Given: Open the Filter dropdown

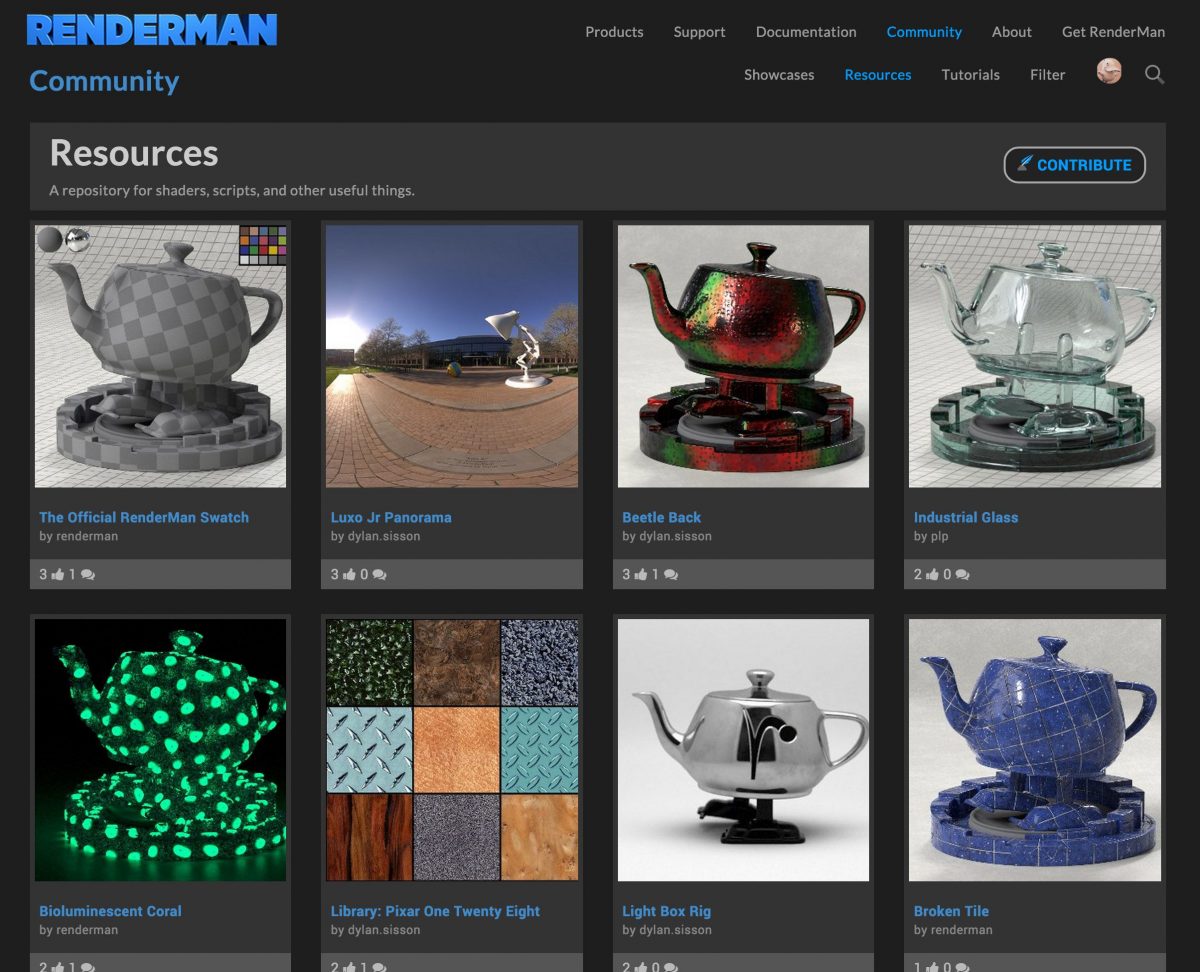Looking at the screenshot, I should click(1047, 74).
